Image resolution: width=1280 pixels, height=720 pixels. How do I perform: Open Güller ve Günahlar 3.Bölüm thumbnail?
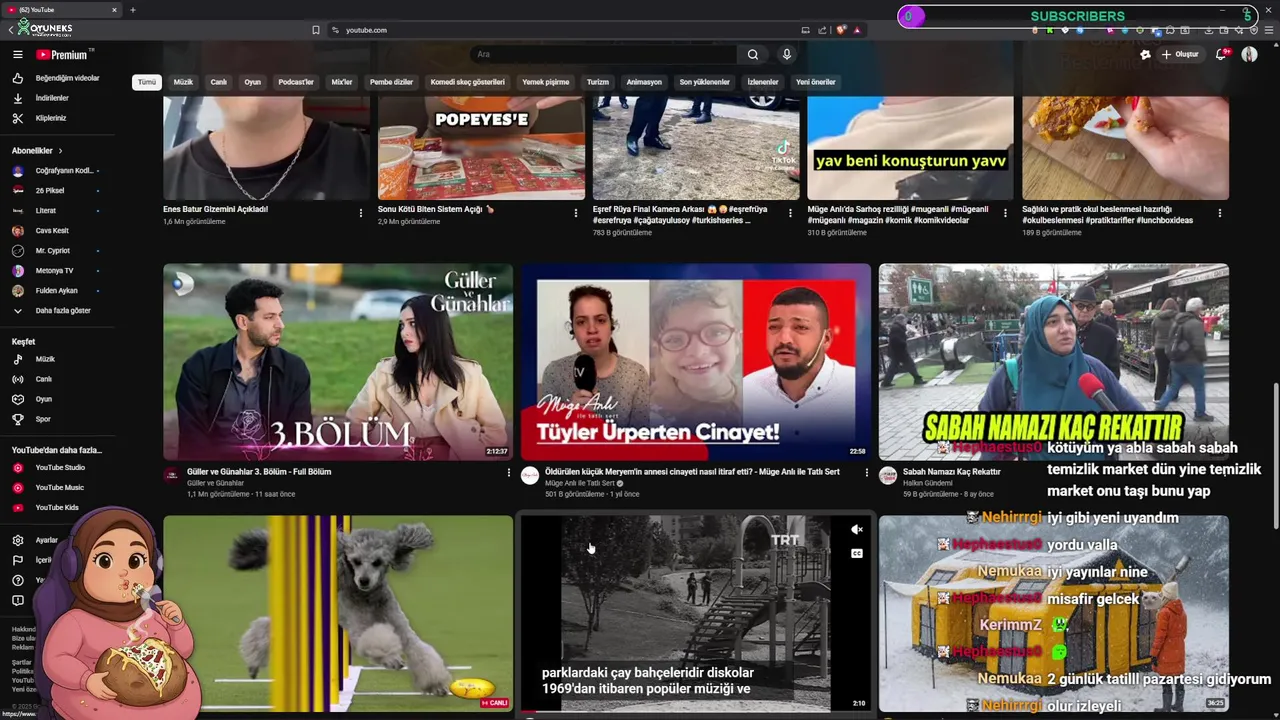click(x=338, y=361)
